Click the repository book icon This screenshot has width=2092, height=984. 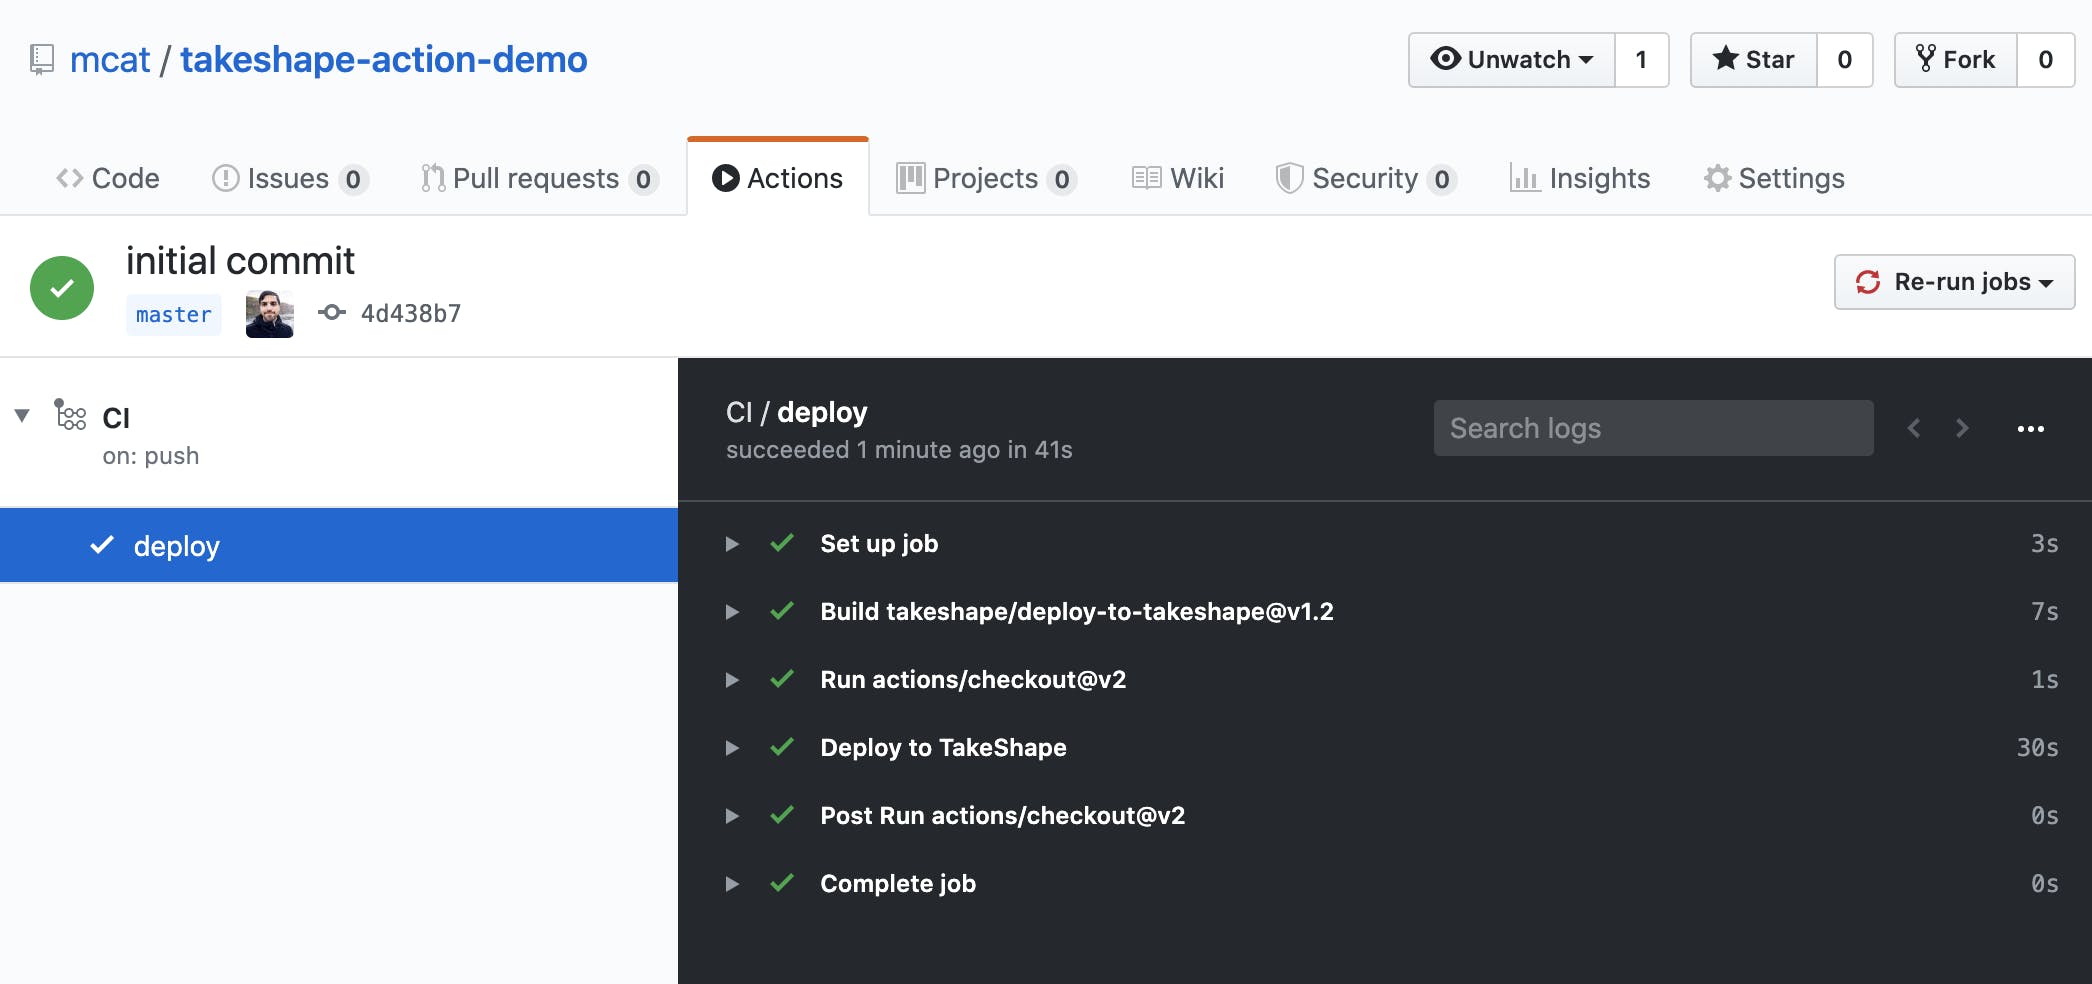[x=41, y=60]
